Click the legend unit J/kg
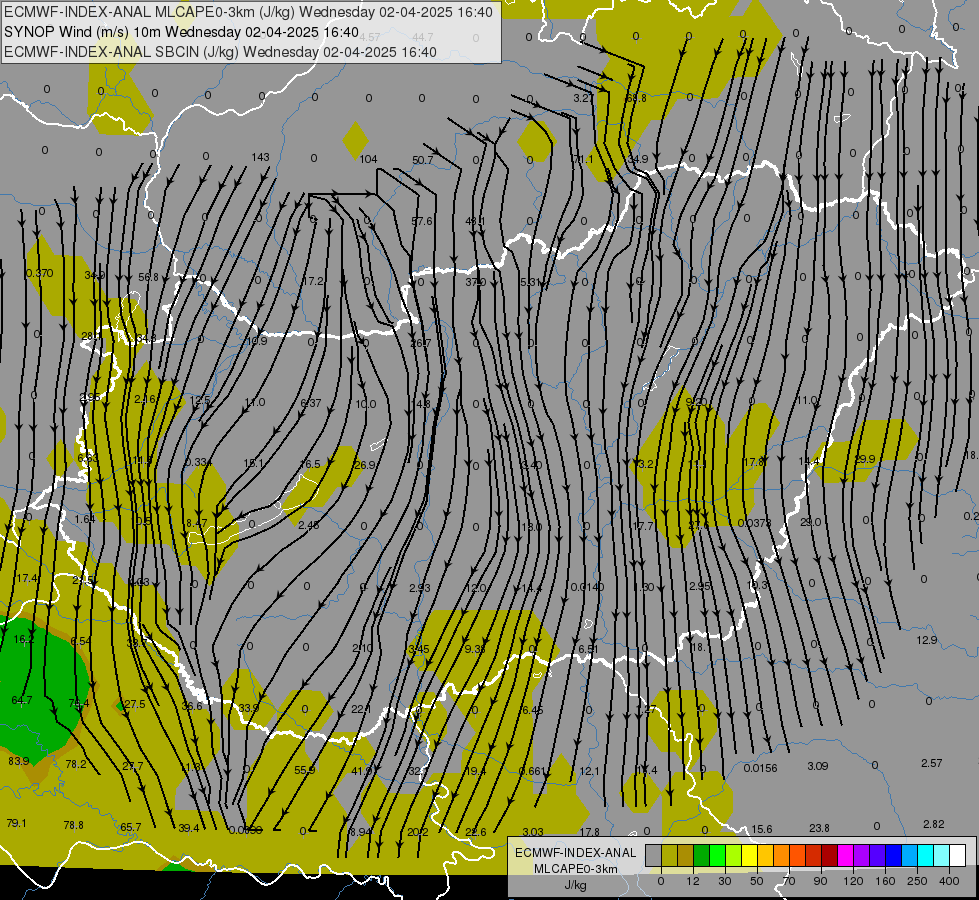Viewport: 979px width, 900px height. click(576, 885)
